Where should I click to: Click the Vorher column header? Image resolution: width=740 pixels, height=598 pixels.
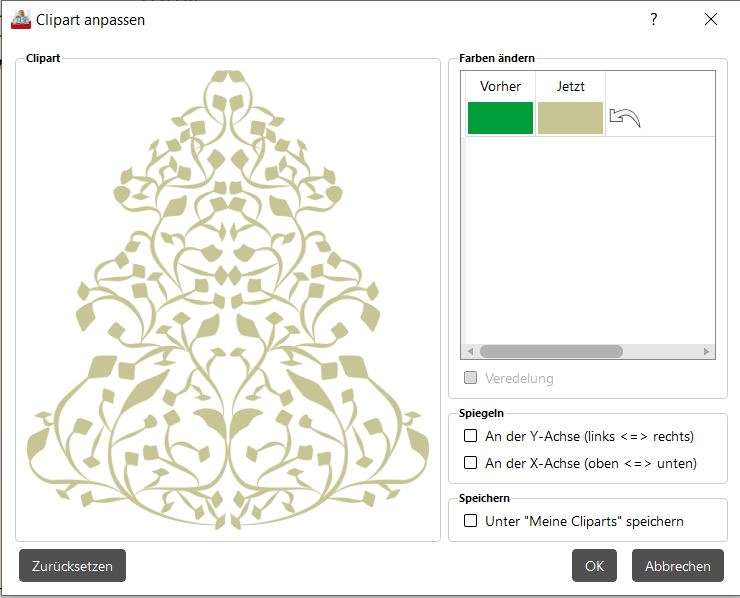coord(500,86)
